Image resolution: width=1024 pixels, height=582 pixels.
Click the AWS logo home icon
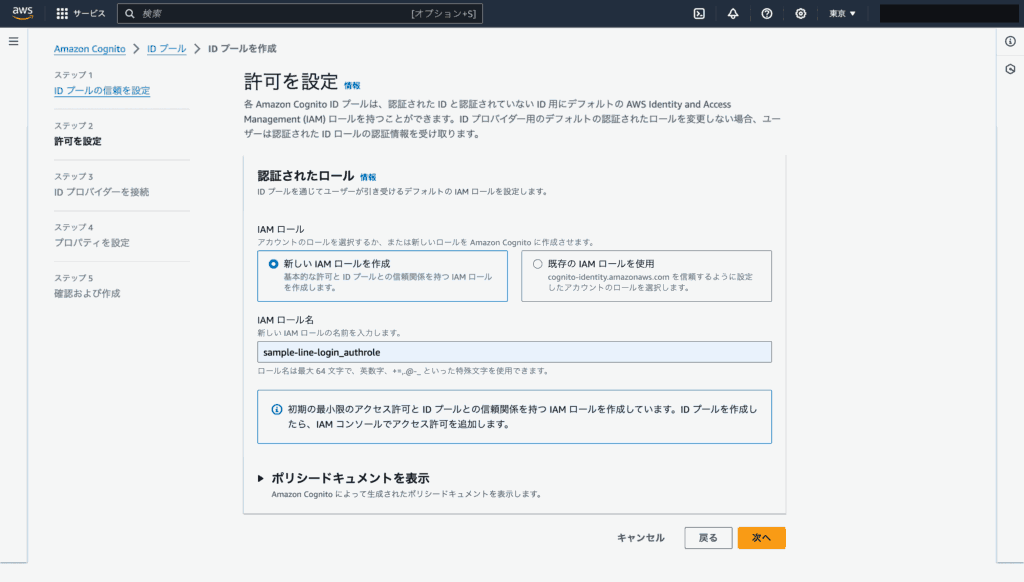click(x=23, y=13)
